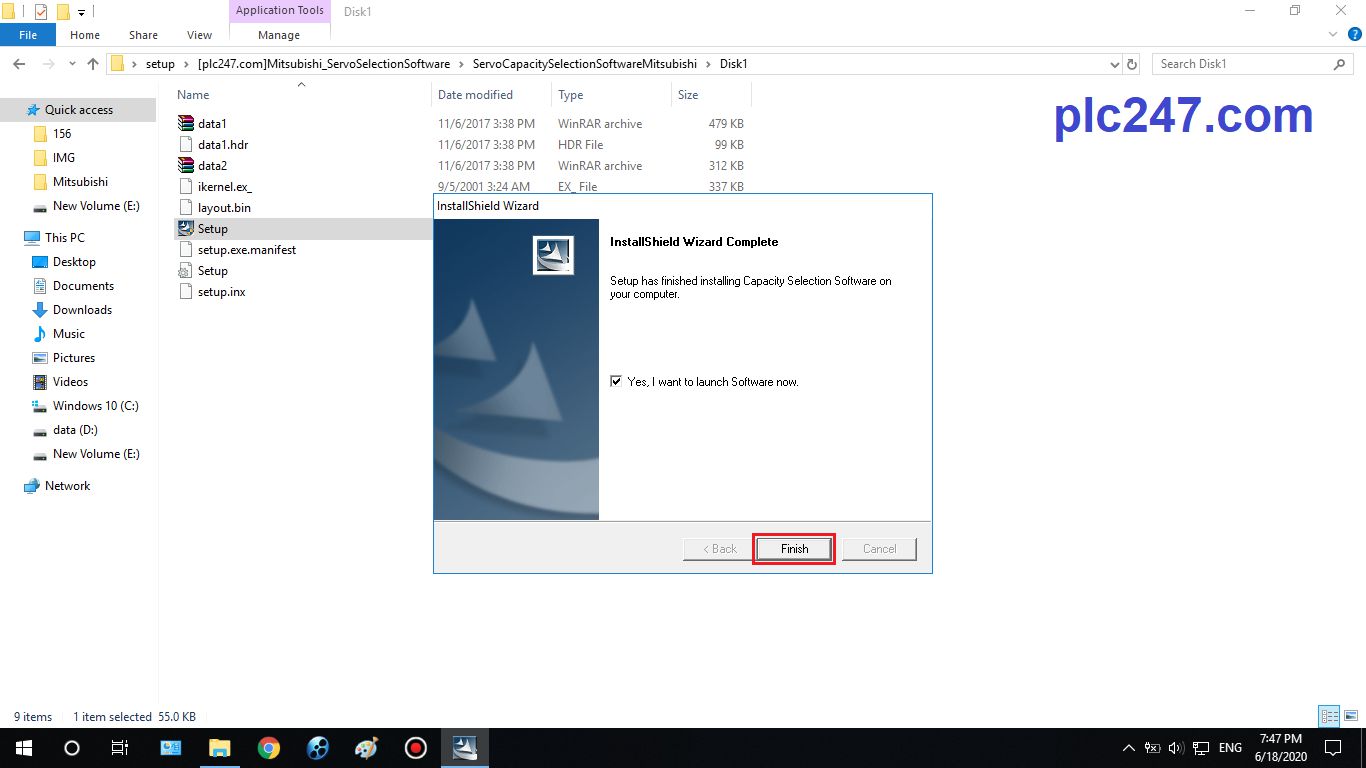Open the data1 WinRAR archive icon
This screenshot has width=1366, height=768.
[186, 124]
